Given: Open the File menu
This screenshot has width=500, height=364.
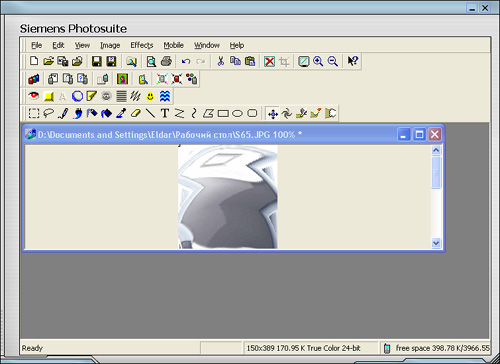Looking at the screenshot, I should [36, 45].
